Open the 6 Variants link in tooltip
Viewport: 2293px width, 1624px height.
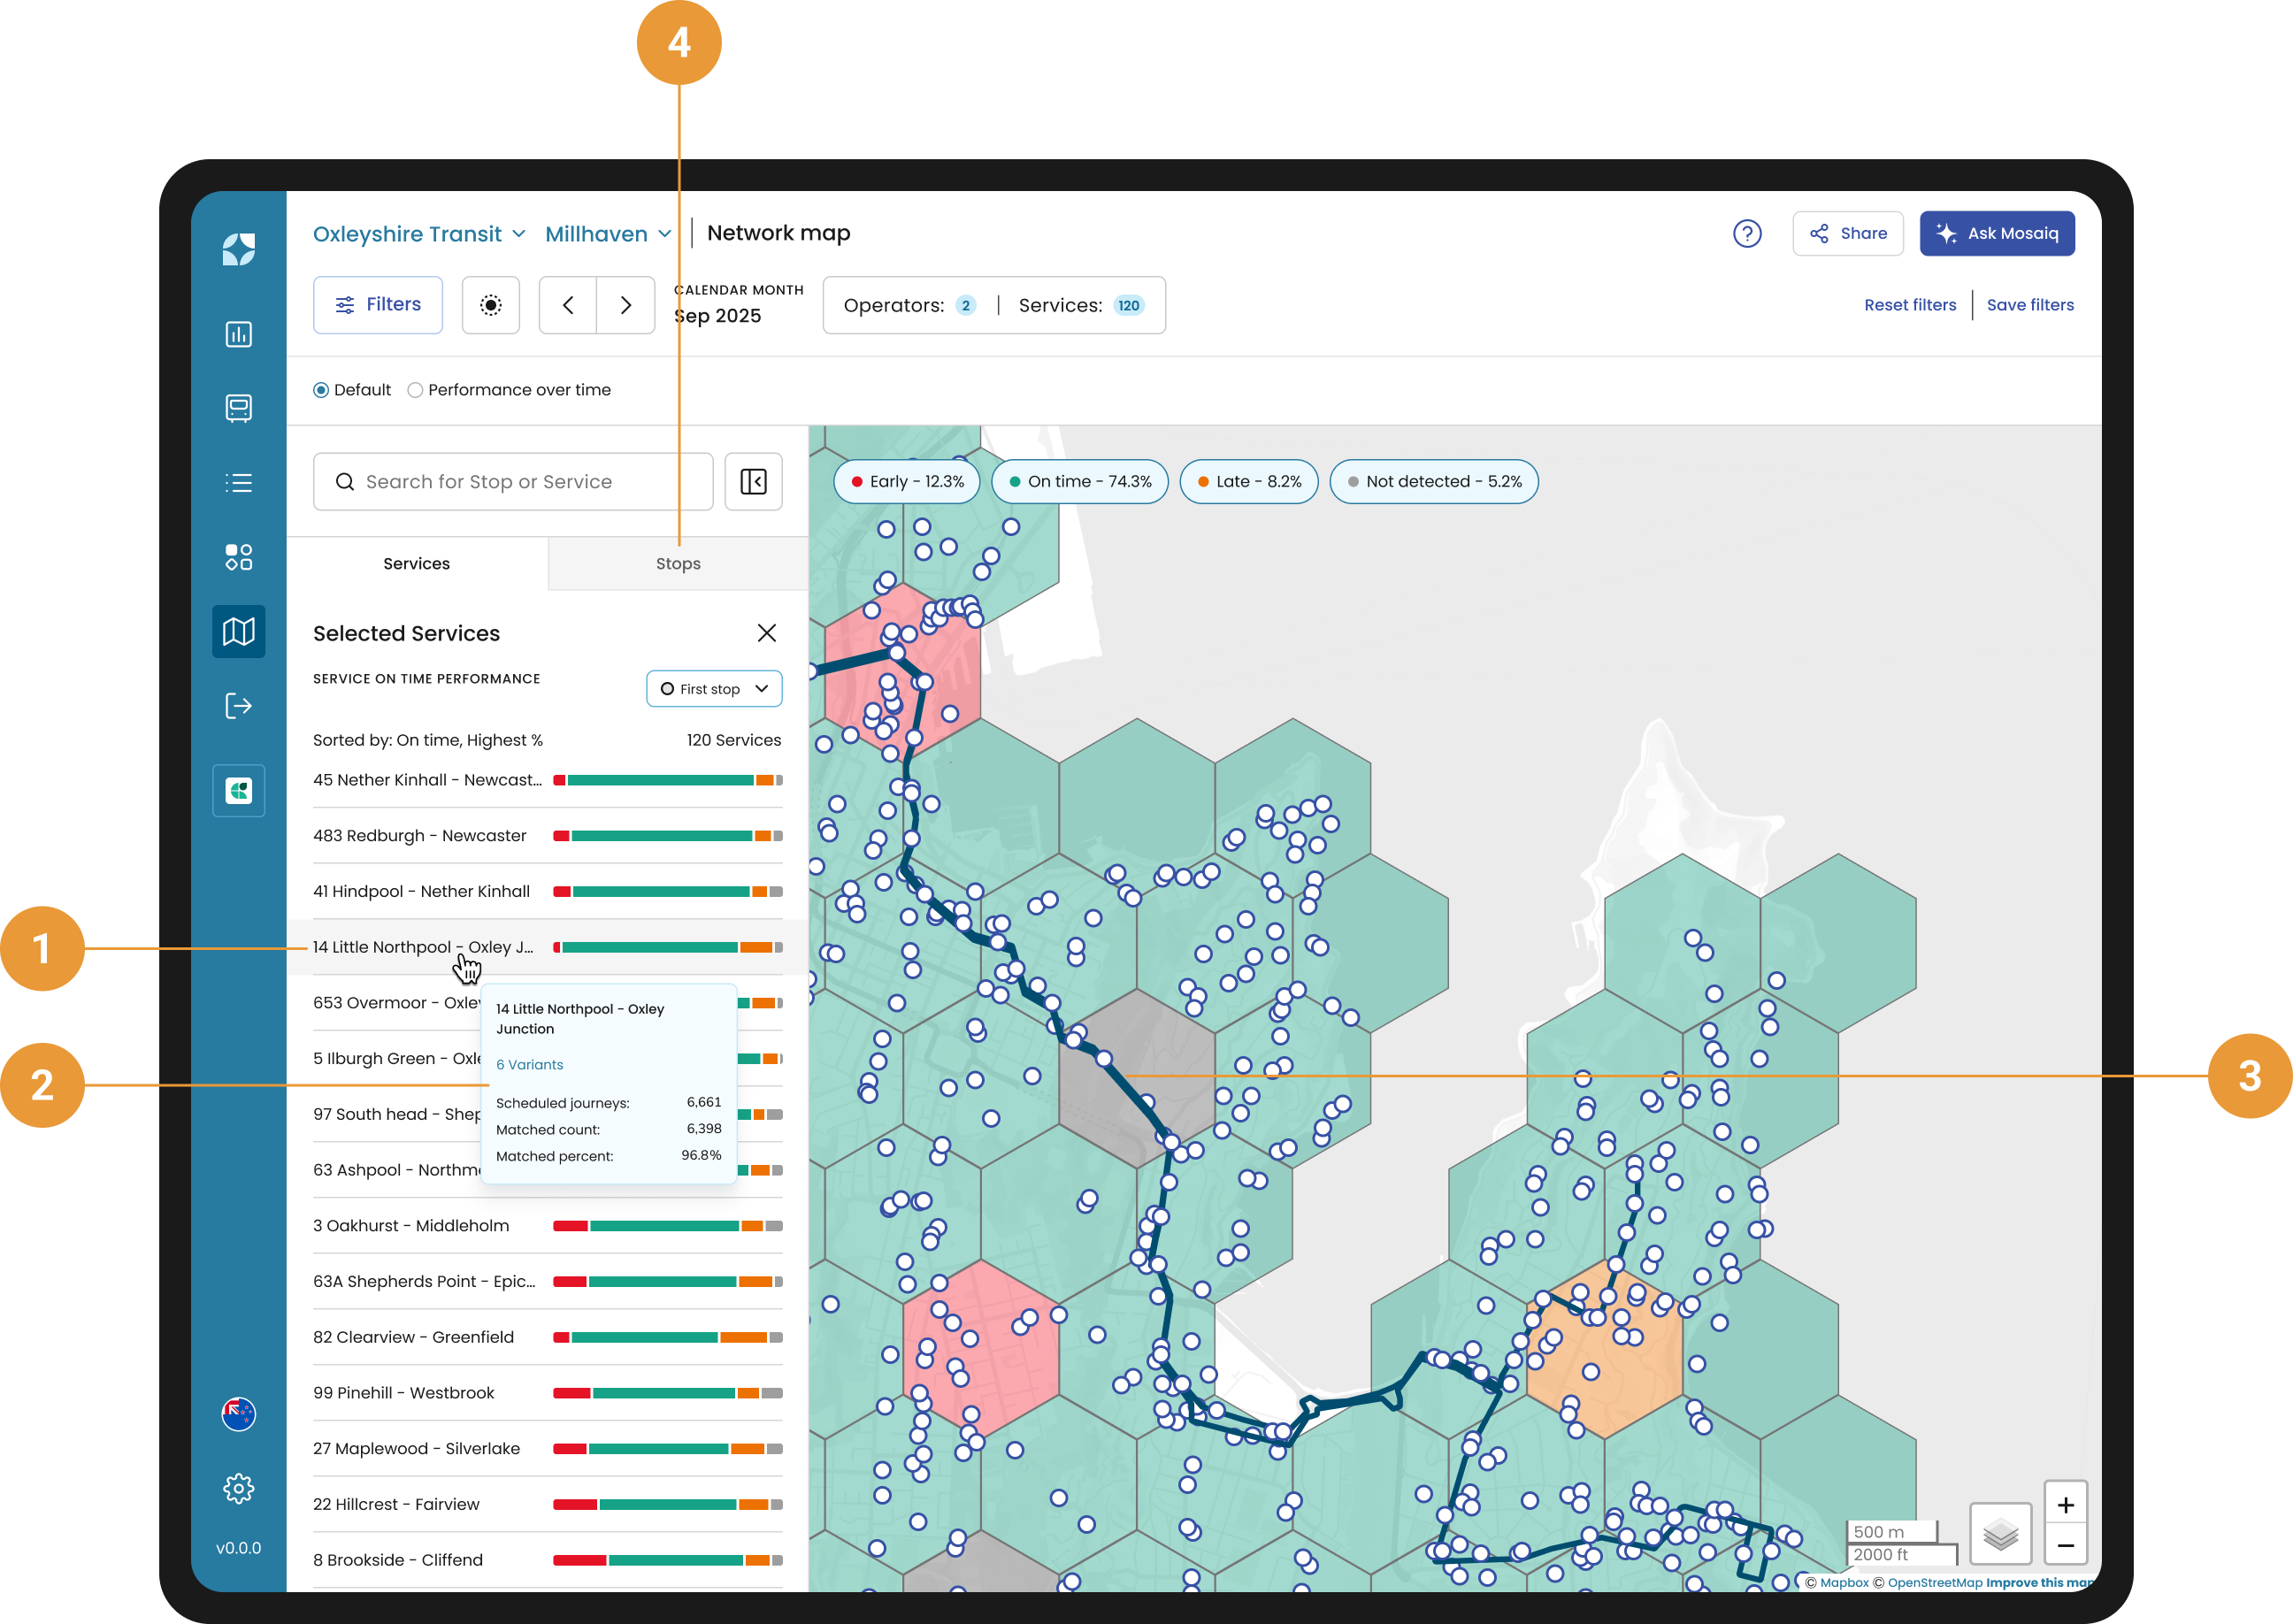pos(530,1065)
